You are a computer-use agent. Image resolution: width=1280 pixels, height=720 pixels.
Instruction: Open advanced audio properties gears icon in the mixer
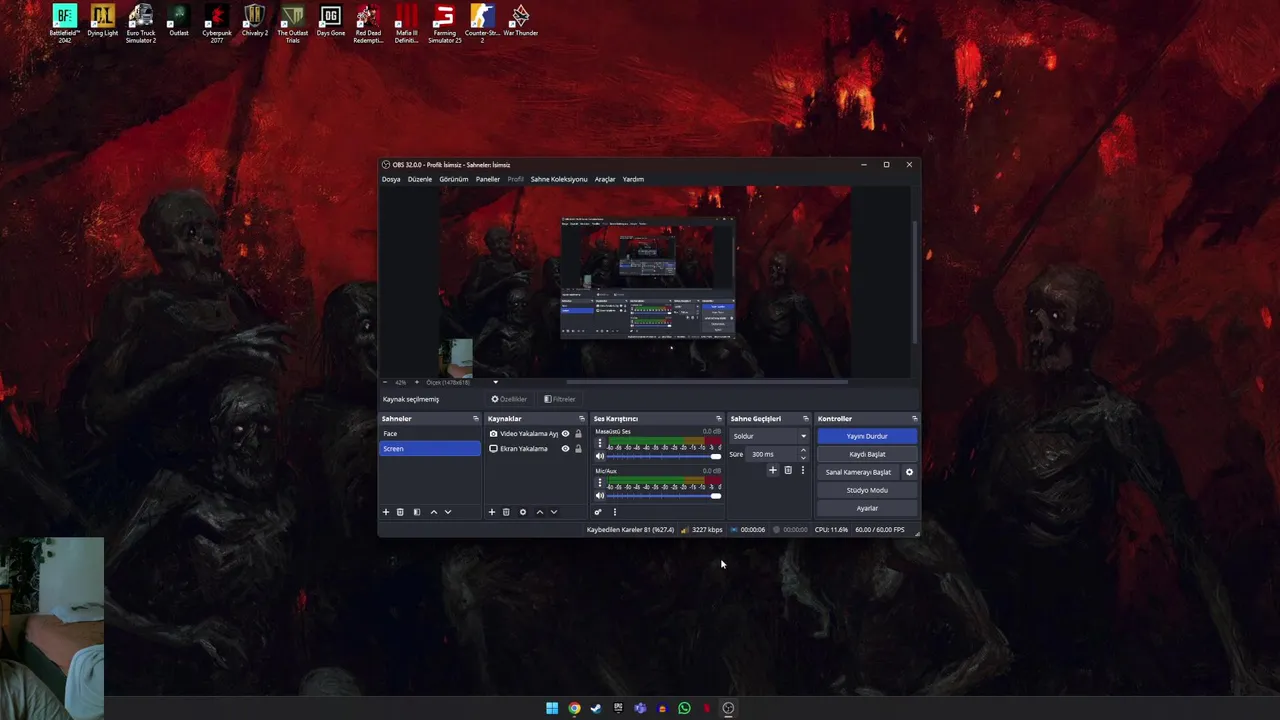pyautogui.click(x=598, y=512)
